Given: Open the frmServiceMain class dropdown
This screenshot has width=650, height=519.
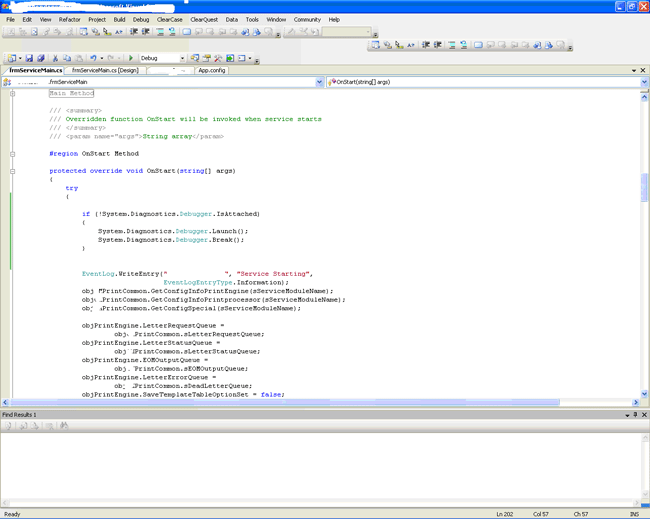Looking at the screenshot, I should click(x=320, y=82).
